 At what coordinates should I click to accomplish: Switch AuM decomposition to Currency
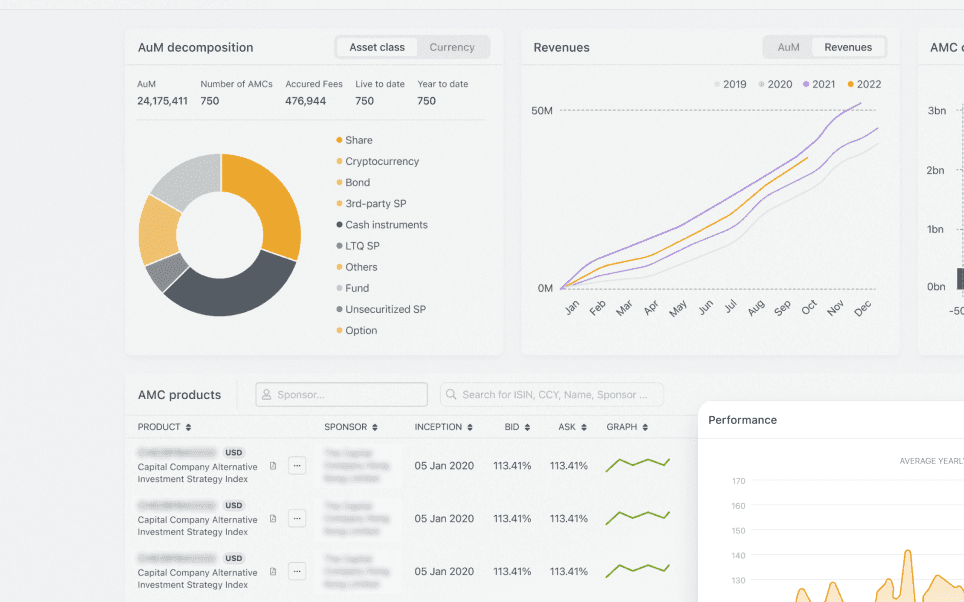pyautogui.click(x=452, y=47)
